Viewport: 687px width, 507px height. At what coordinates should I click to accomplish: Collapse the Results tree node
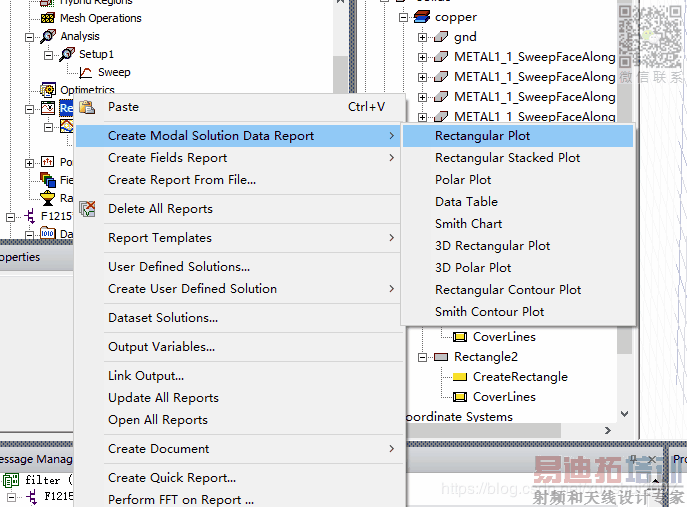coord(29,109)
